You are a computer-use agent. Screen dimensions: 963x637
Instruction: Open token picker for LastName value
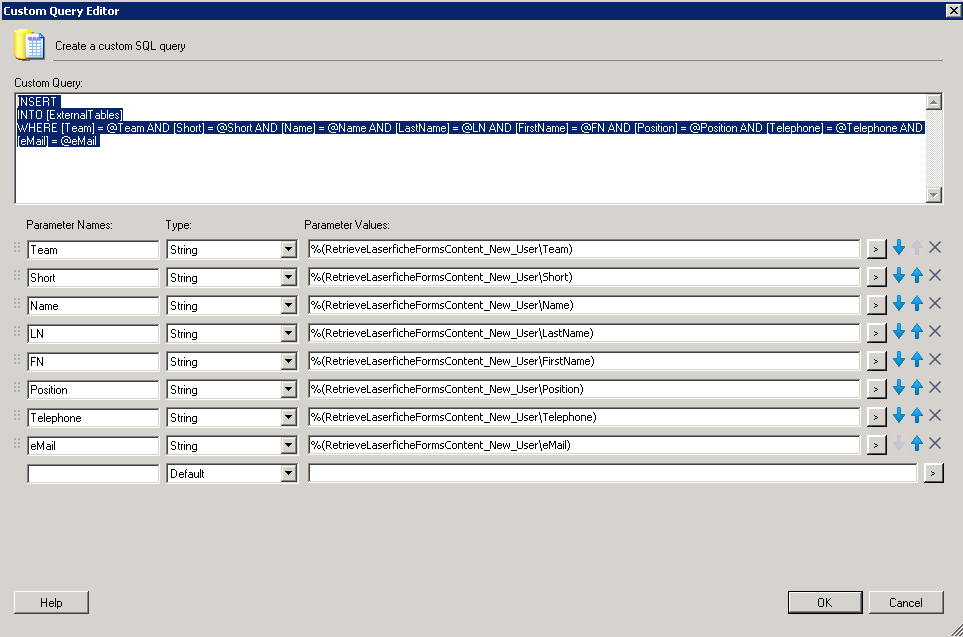pos(876,333)
